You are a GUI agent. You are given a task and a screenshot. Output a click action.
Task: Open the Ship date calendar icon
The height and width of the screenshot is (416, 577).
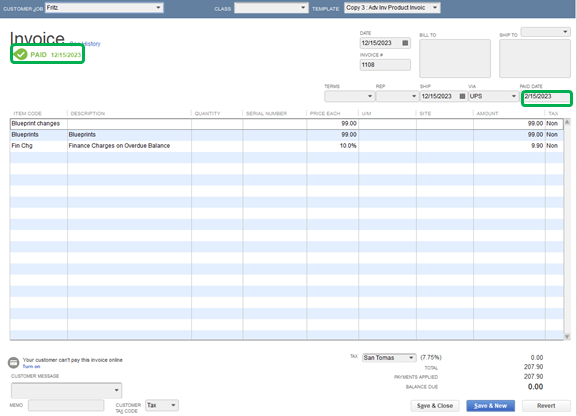[x=462, y=96]
